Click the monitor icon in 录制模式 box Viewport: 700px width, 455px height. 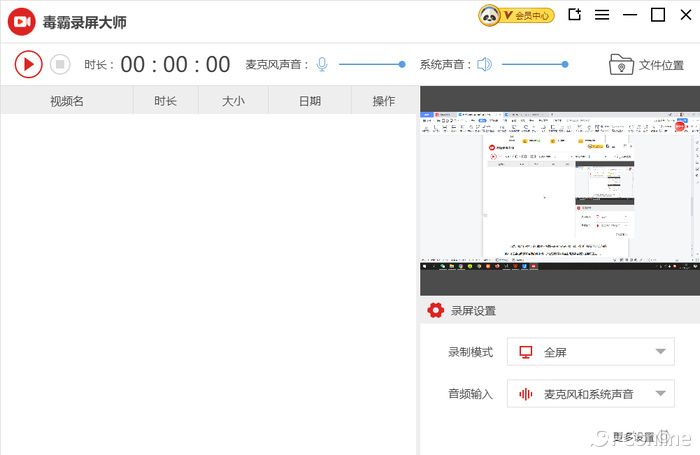(x=526, y=352)
